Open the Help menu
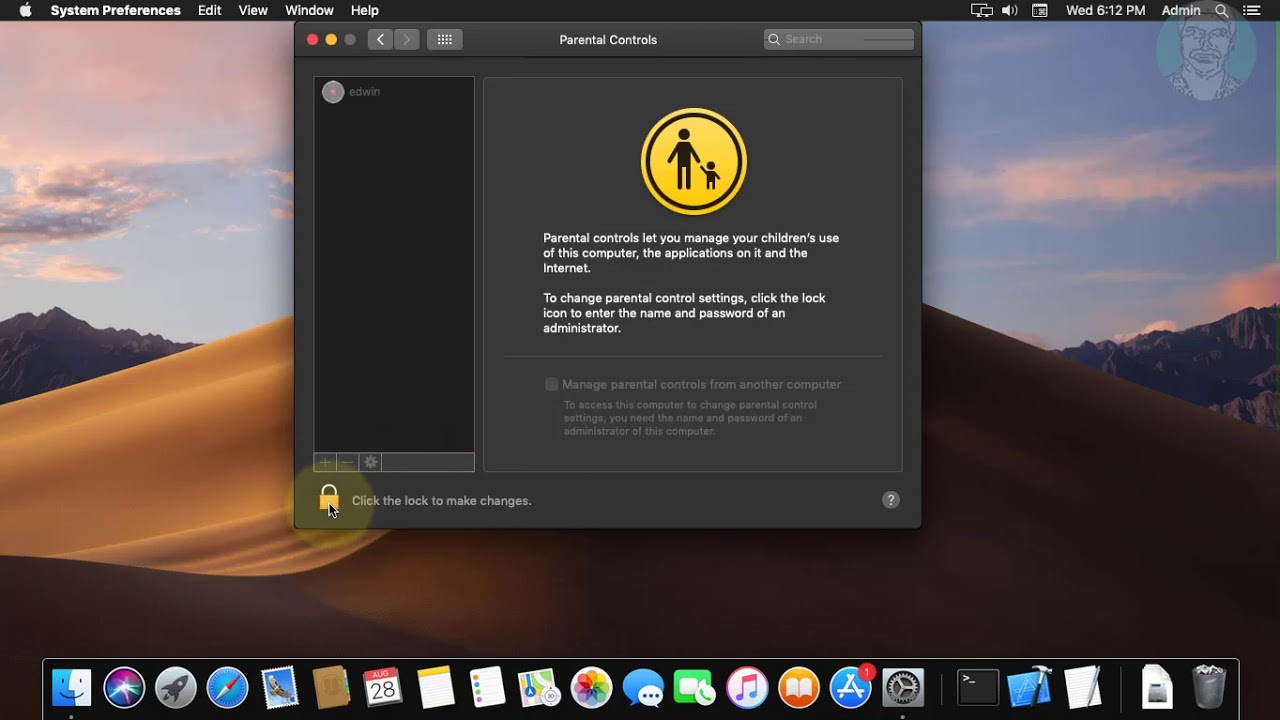The width and height of the screenshot is (1280, 720). tap(365, 10)
